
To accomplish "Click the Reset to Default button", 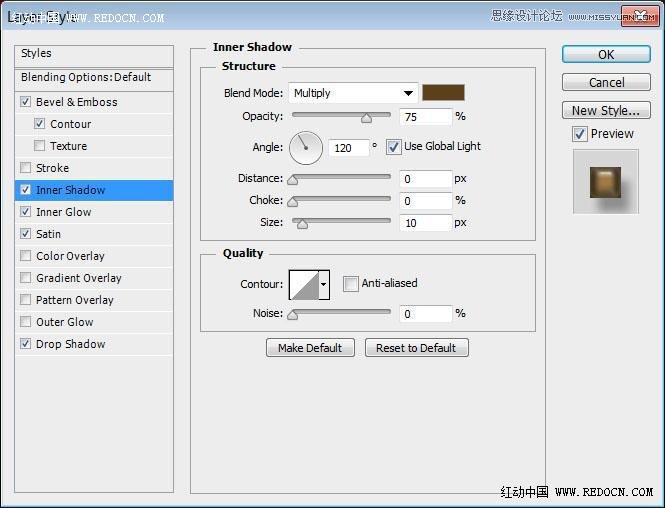I will coord(416,348).
